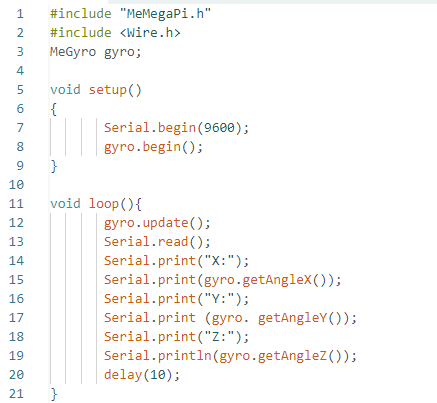
Task: Click line number 11 in the gutter
Action: (16, 204)
